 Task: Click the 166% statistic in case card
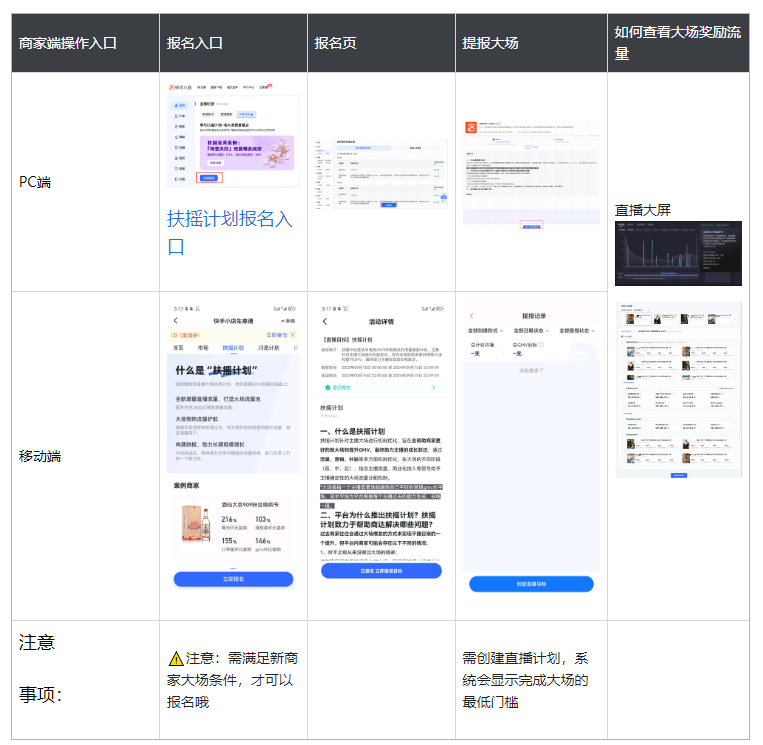pos(263,541)
